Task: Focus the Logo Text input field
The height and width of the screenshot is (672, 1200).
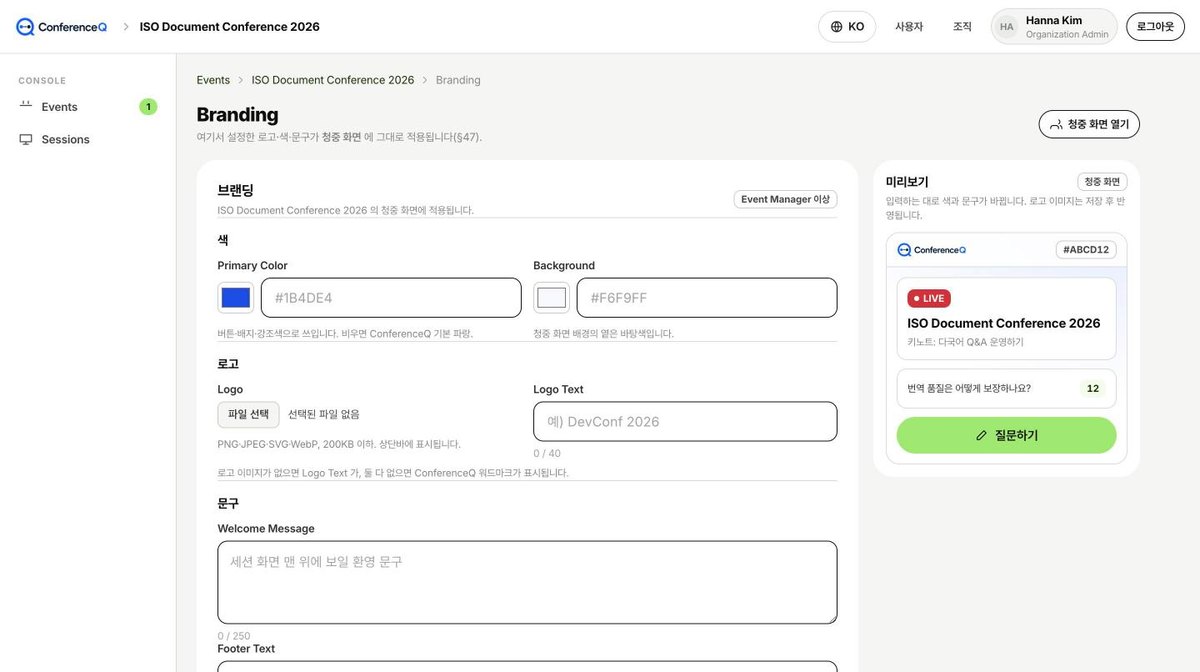Action: 685,422
